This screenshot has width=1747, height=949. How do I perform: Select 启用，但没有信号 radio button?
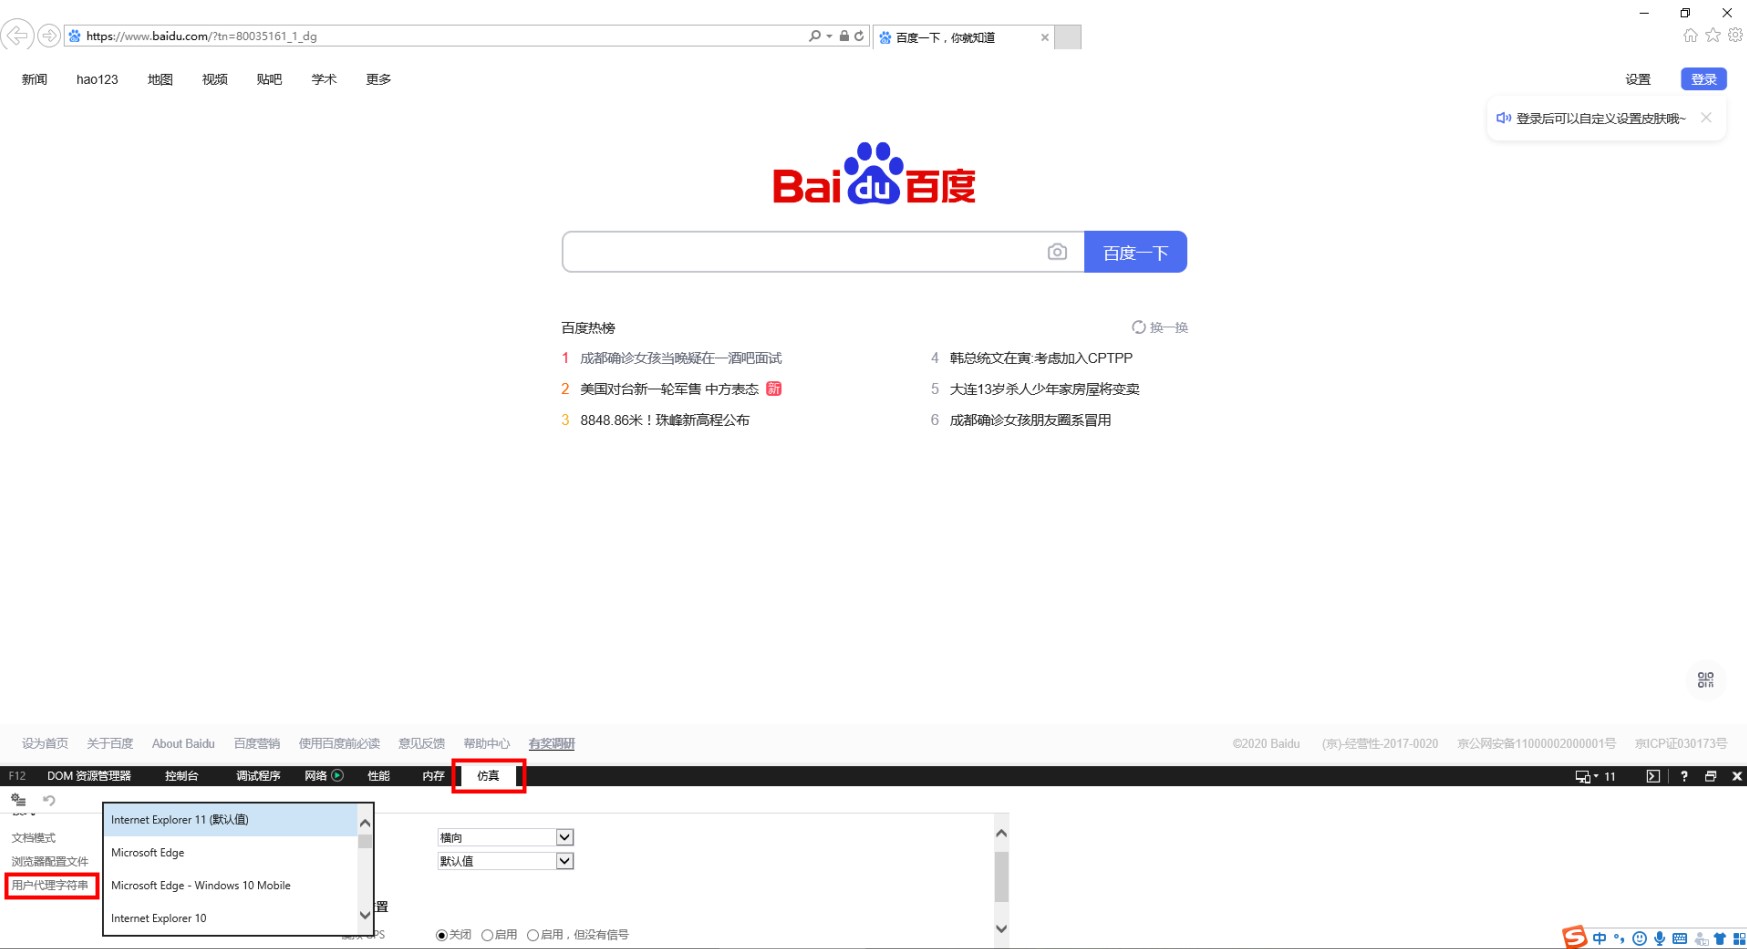pyautogui.click(x=533, y=935)
